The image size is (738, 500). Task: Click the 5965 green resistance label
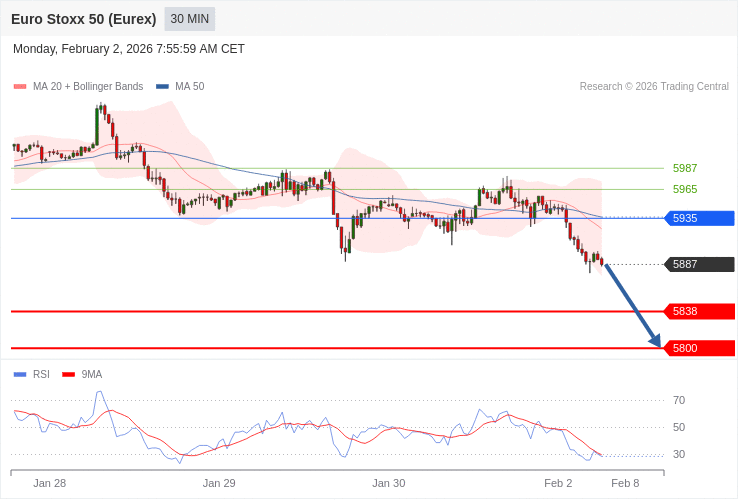[685, 189]
